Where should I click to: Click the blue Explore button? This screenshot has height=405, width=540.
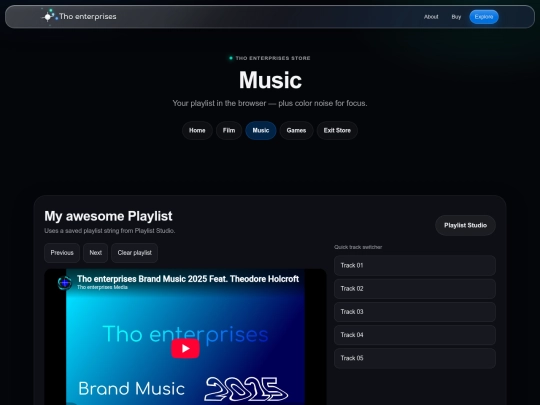[x=484, y=17]
